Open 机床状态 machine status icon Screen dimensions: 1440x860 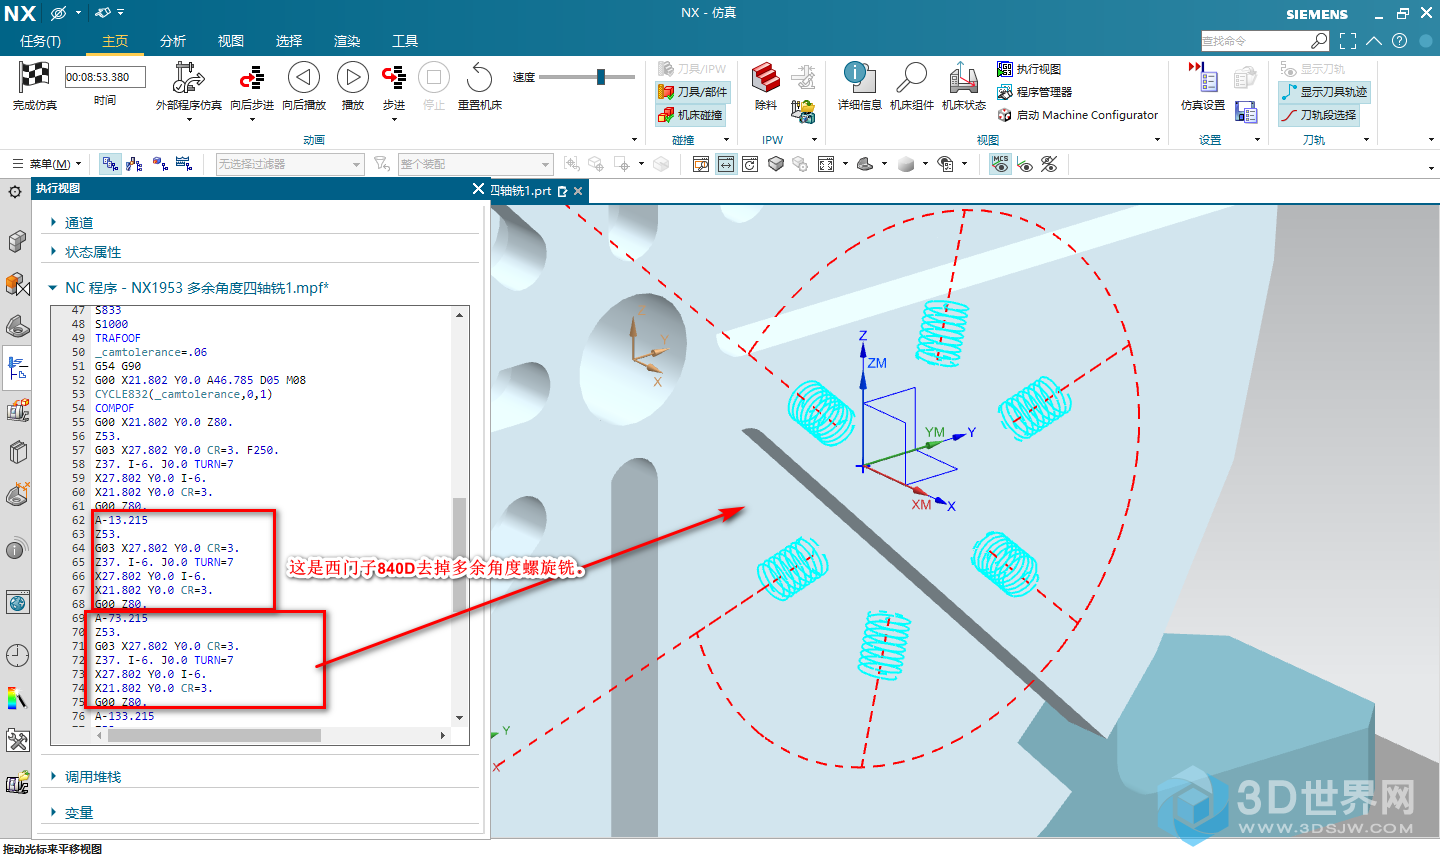[964, 78]
